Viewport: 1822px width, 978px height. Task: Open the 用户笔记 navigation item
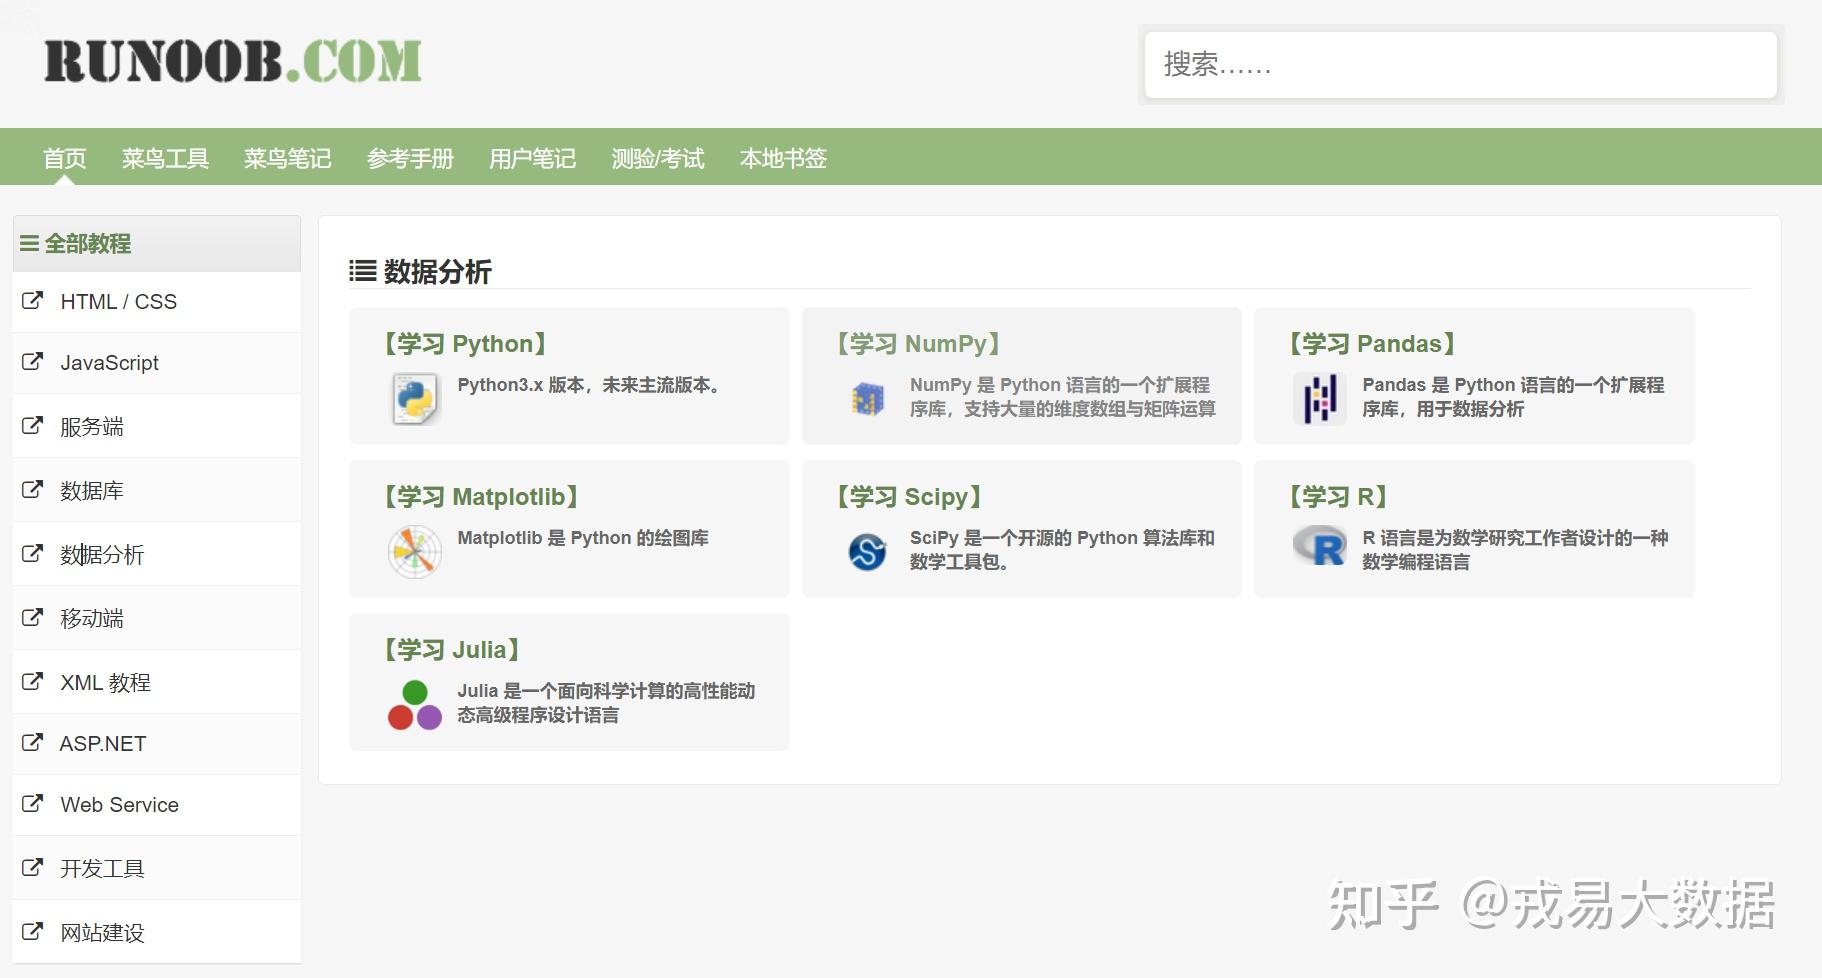532,158
